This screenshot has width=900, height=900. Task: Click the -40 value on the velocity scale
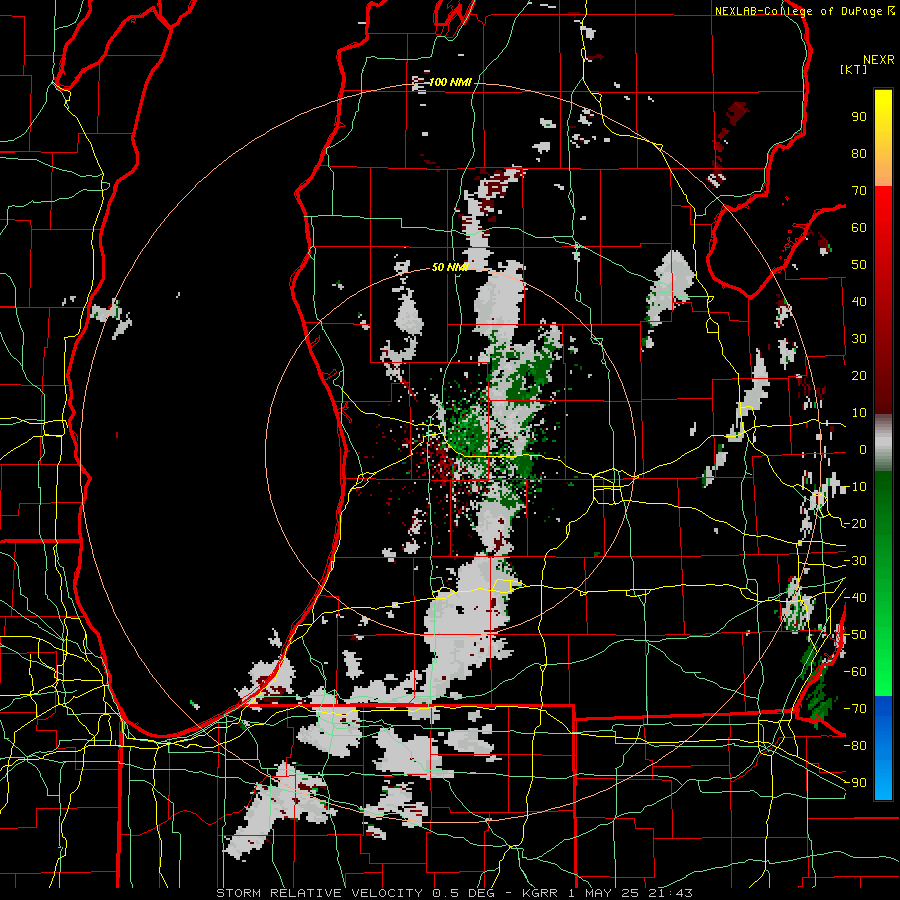[855, 598]
